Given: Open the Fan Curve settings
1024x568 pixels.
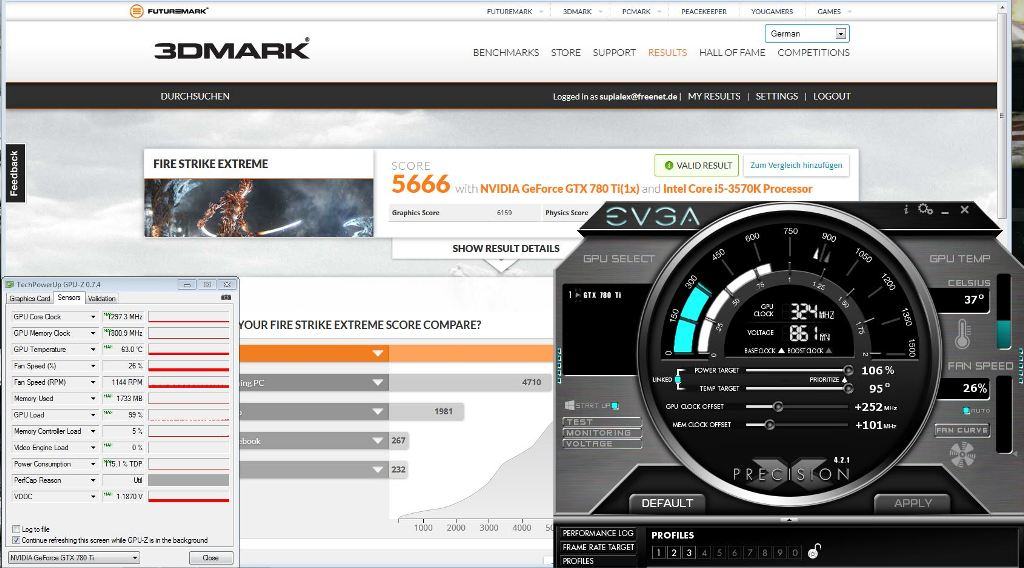Looking at the screenshot, I should coord(962,430).
